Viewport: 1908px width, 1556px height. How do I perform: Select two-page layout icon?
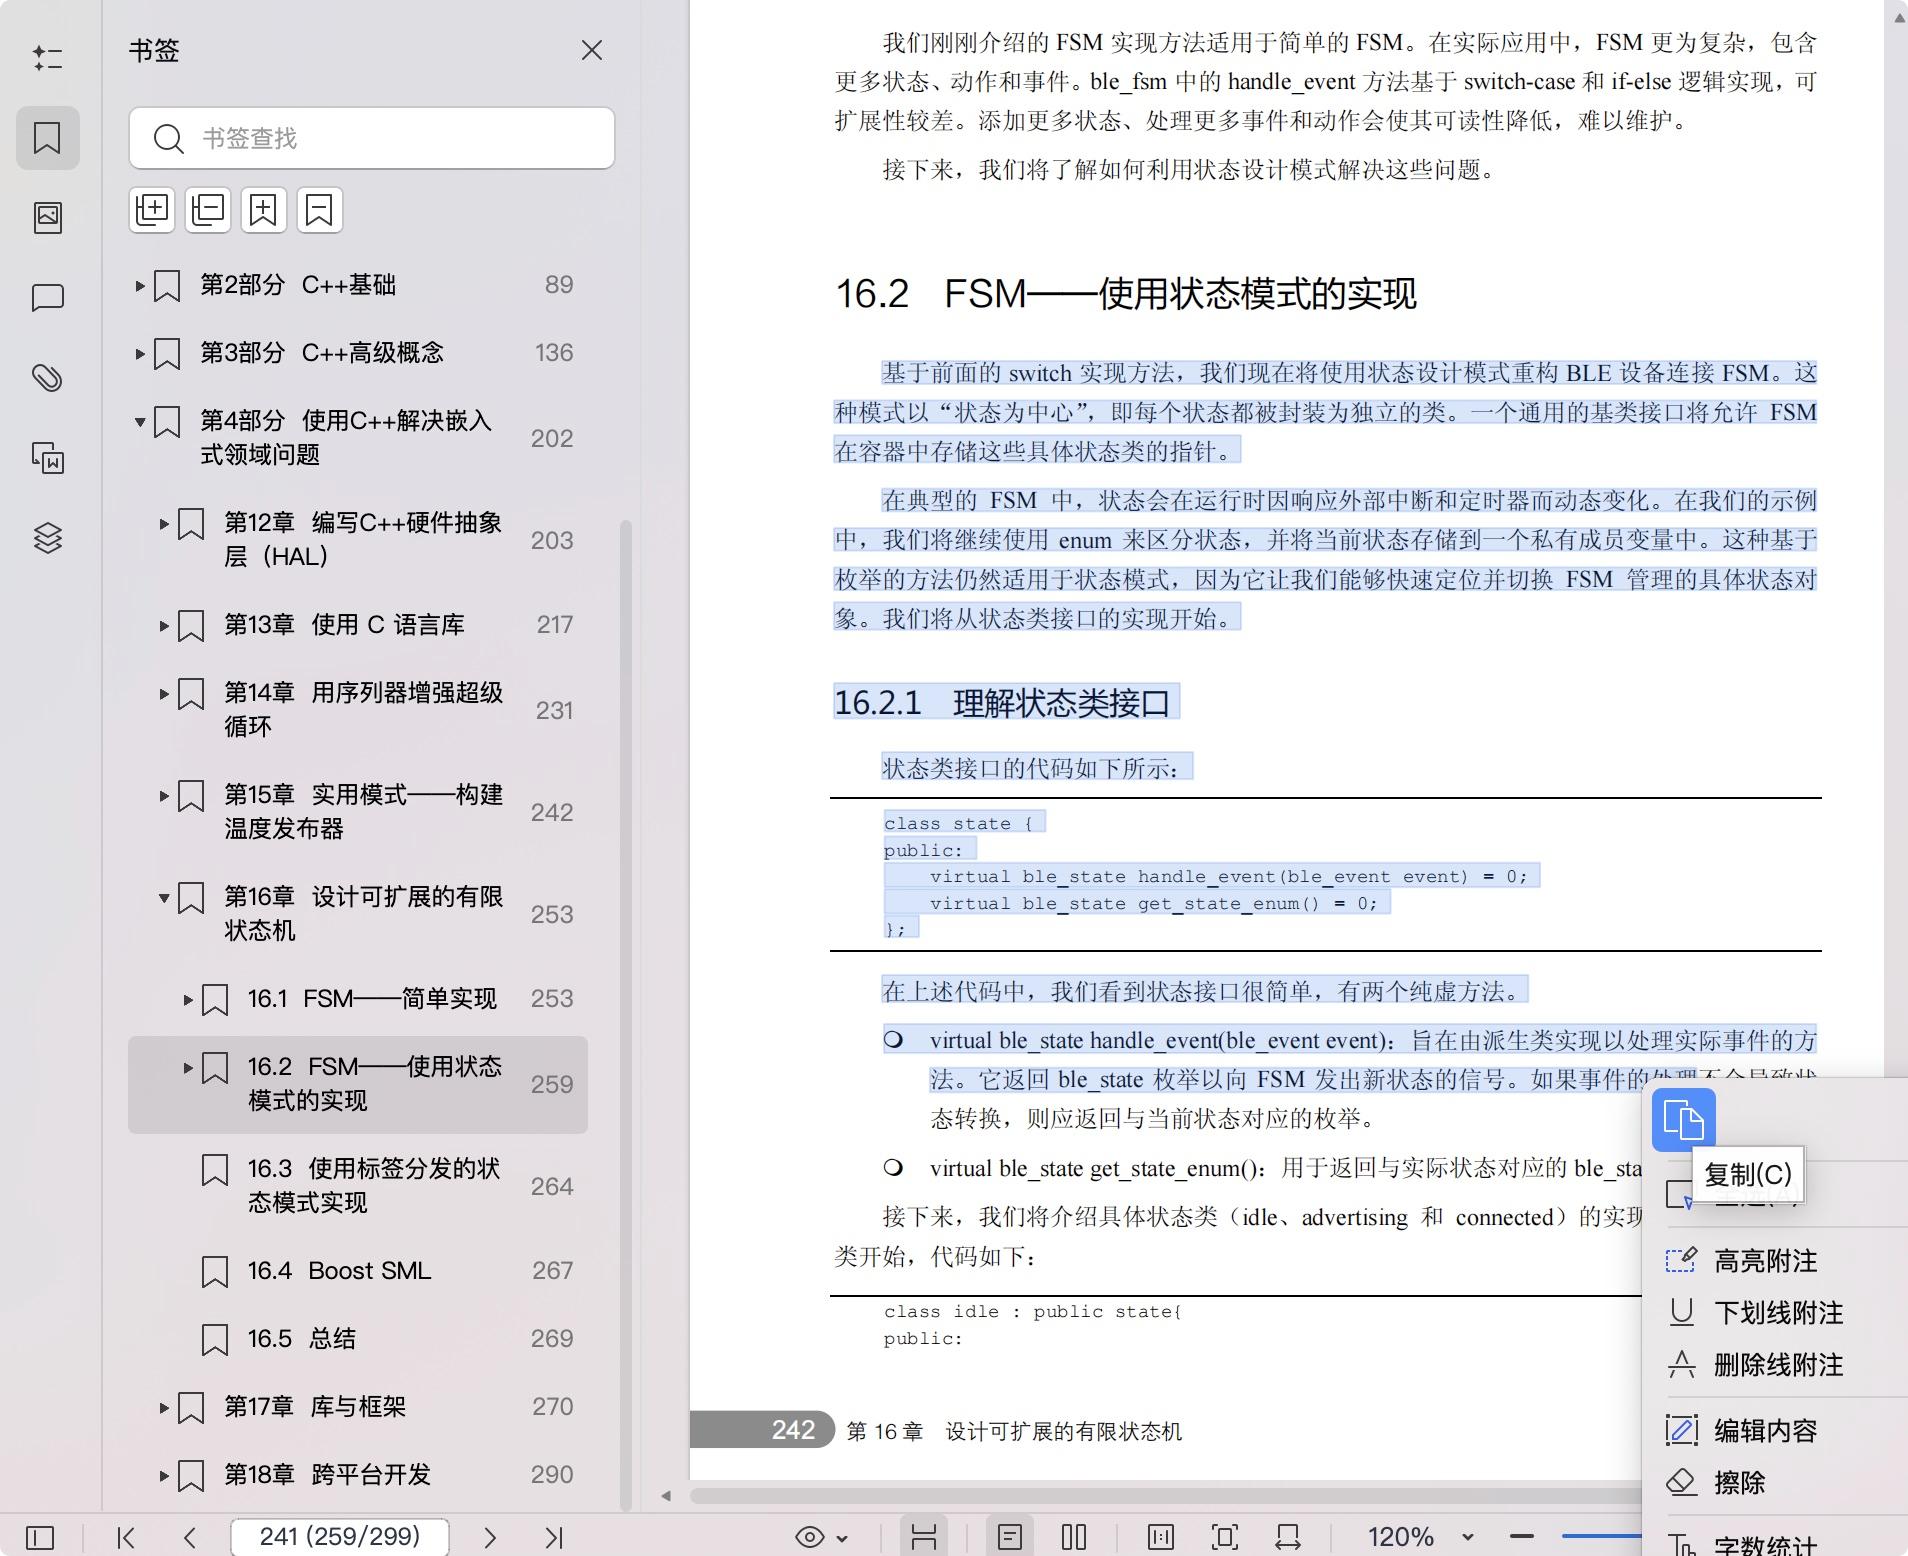point(1074,1537)
